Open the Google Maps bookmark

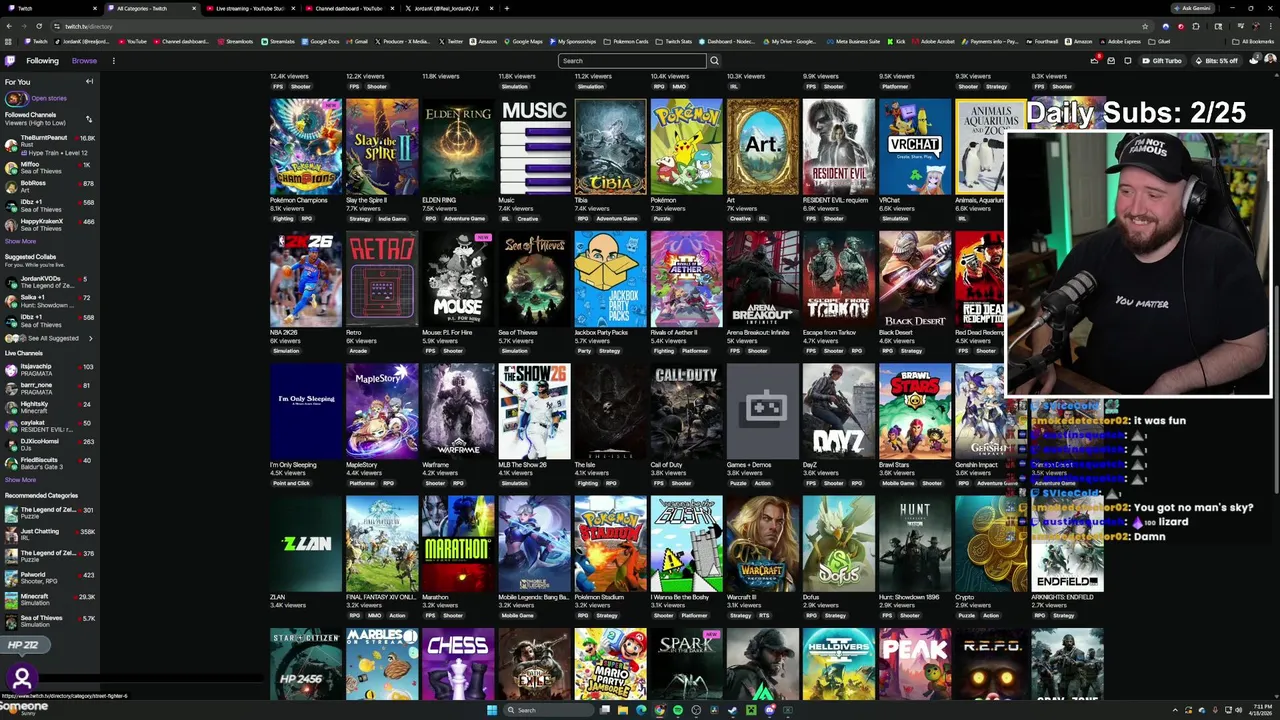(x=524, y=42)
